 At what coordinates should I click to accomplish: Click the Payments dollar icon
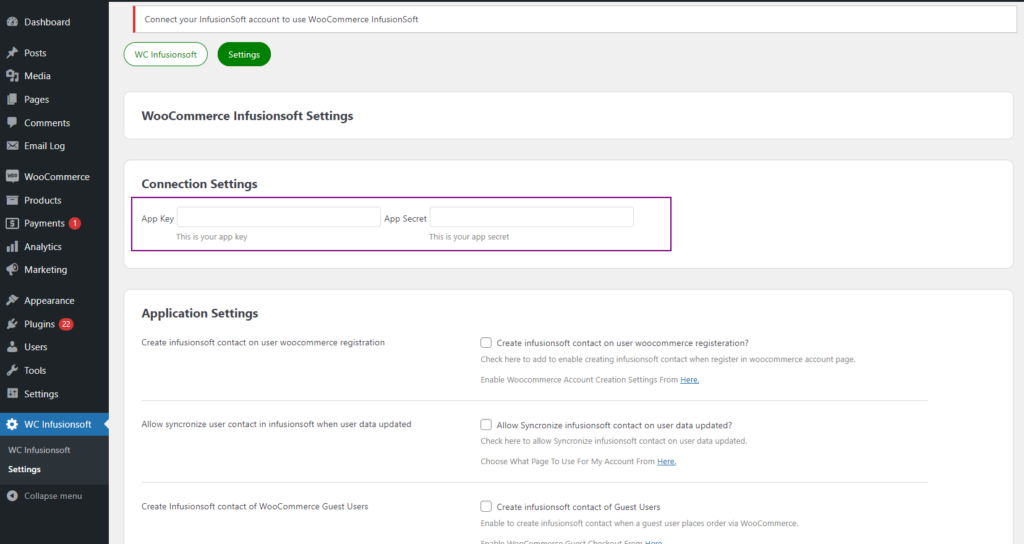12,223
